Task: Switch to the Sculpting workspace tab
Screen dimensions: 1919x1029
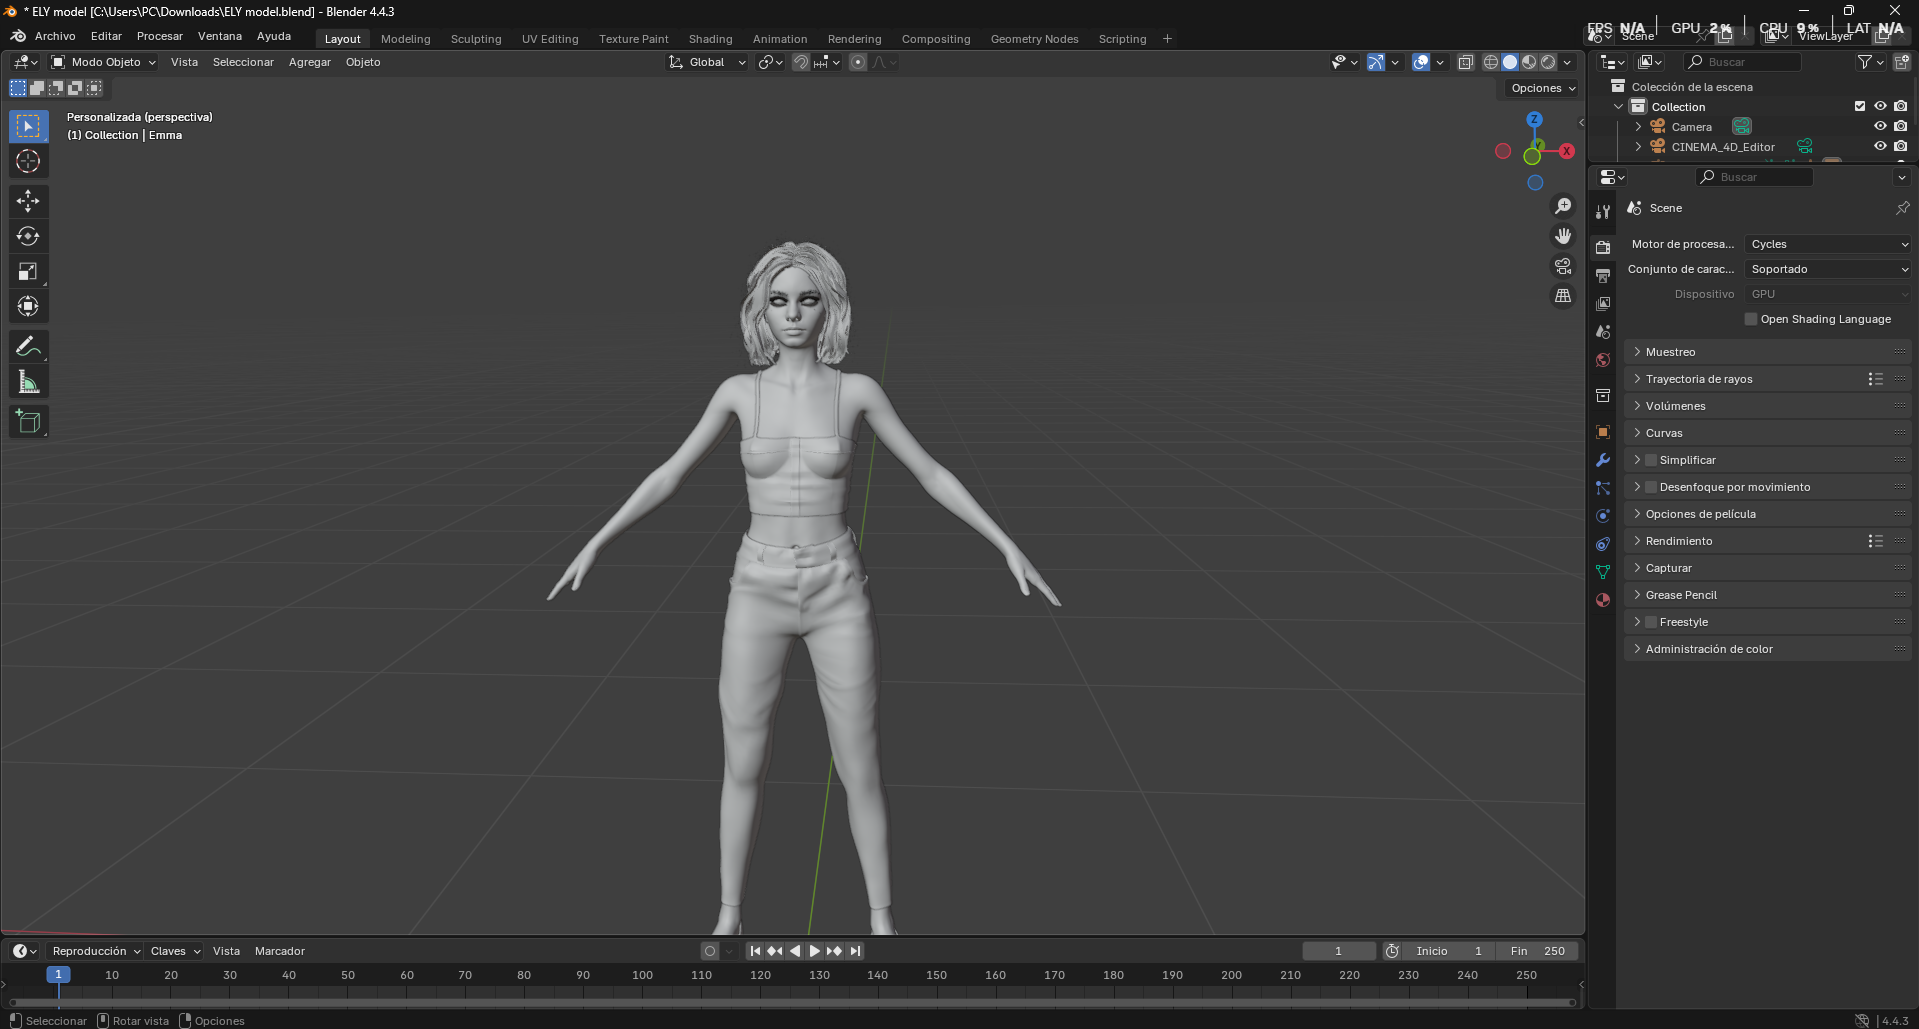Action: [x=476, y=39]
